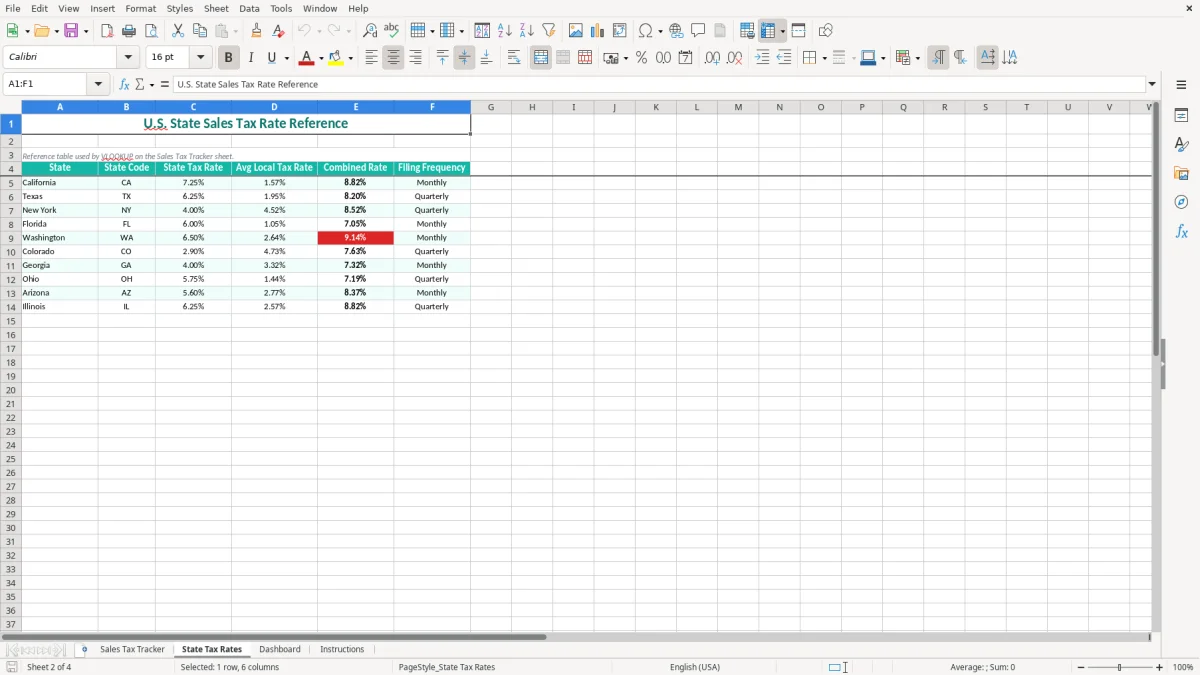
Task: Clear direct formatting icon
Action: tap(278, 31)
